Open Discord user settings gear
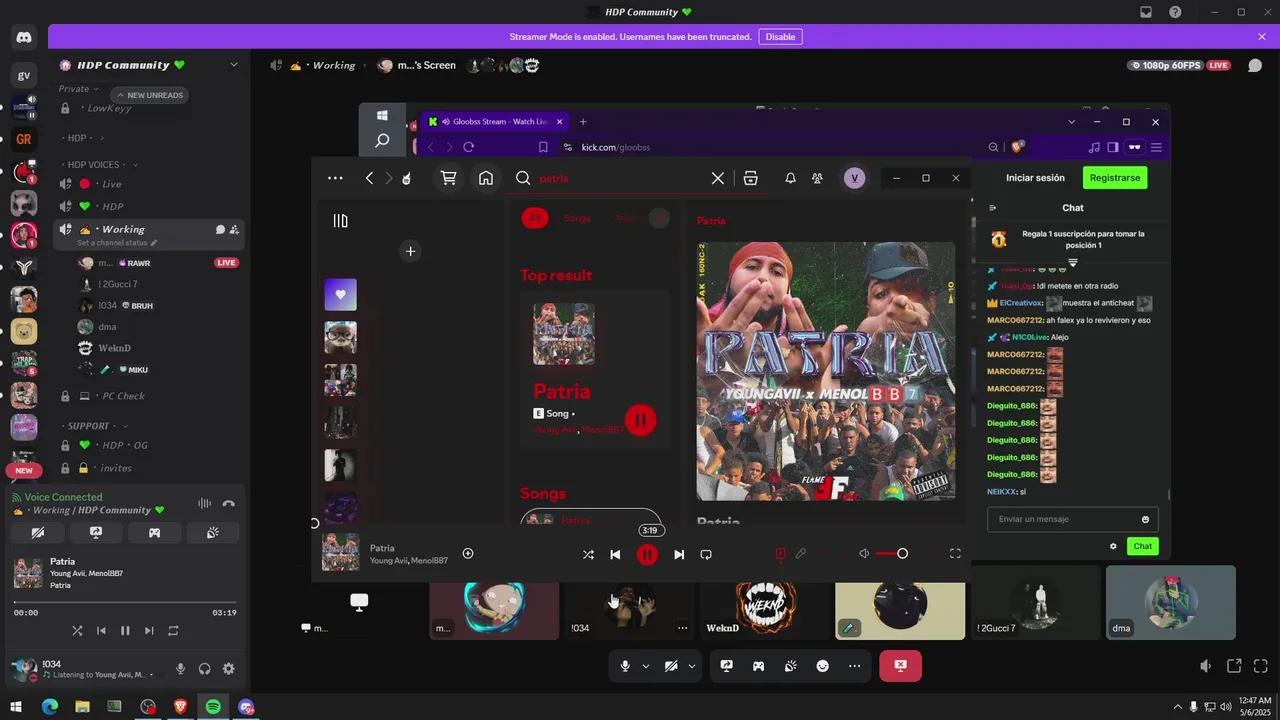Viewport: 1280px width, 720px height. (x=229, y=669)
